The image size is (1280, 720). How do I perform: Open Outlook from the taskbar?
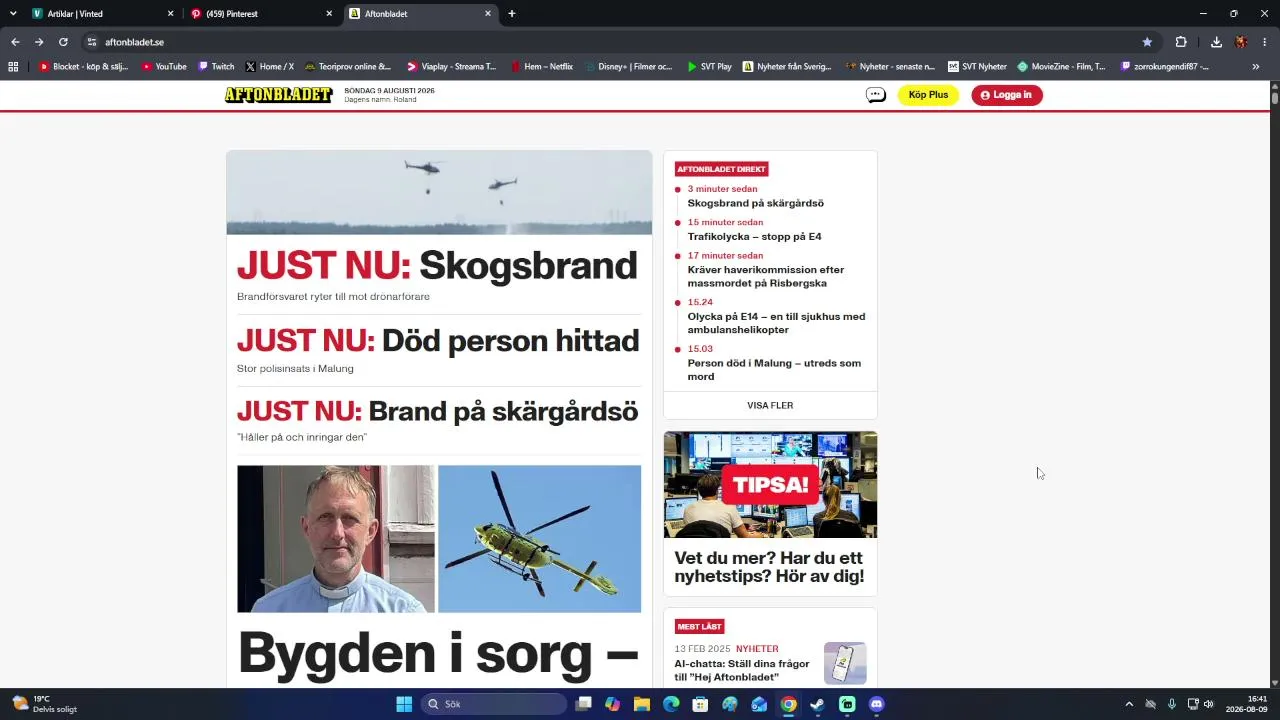coord(759,704)
